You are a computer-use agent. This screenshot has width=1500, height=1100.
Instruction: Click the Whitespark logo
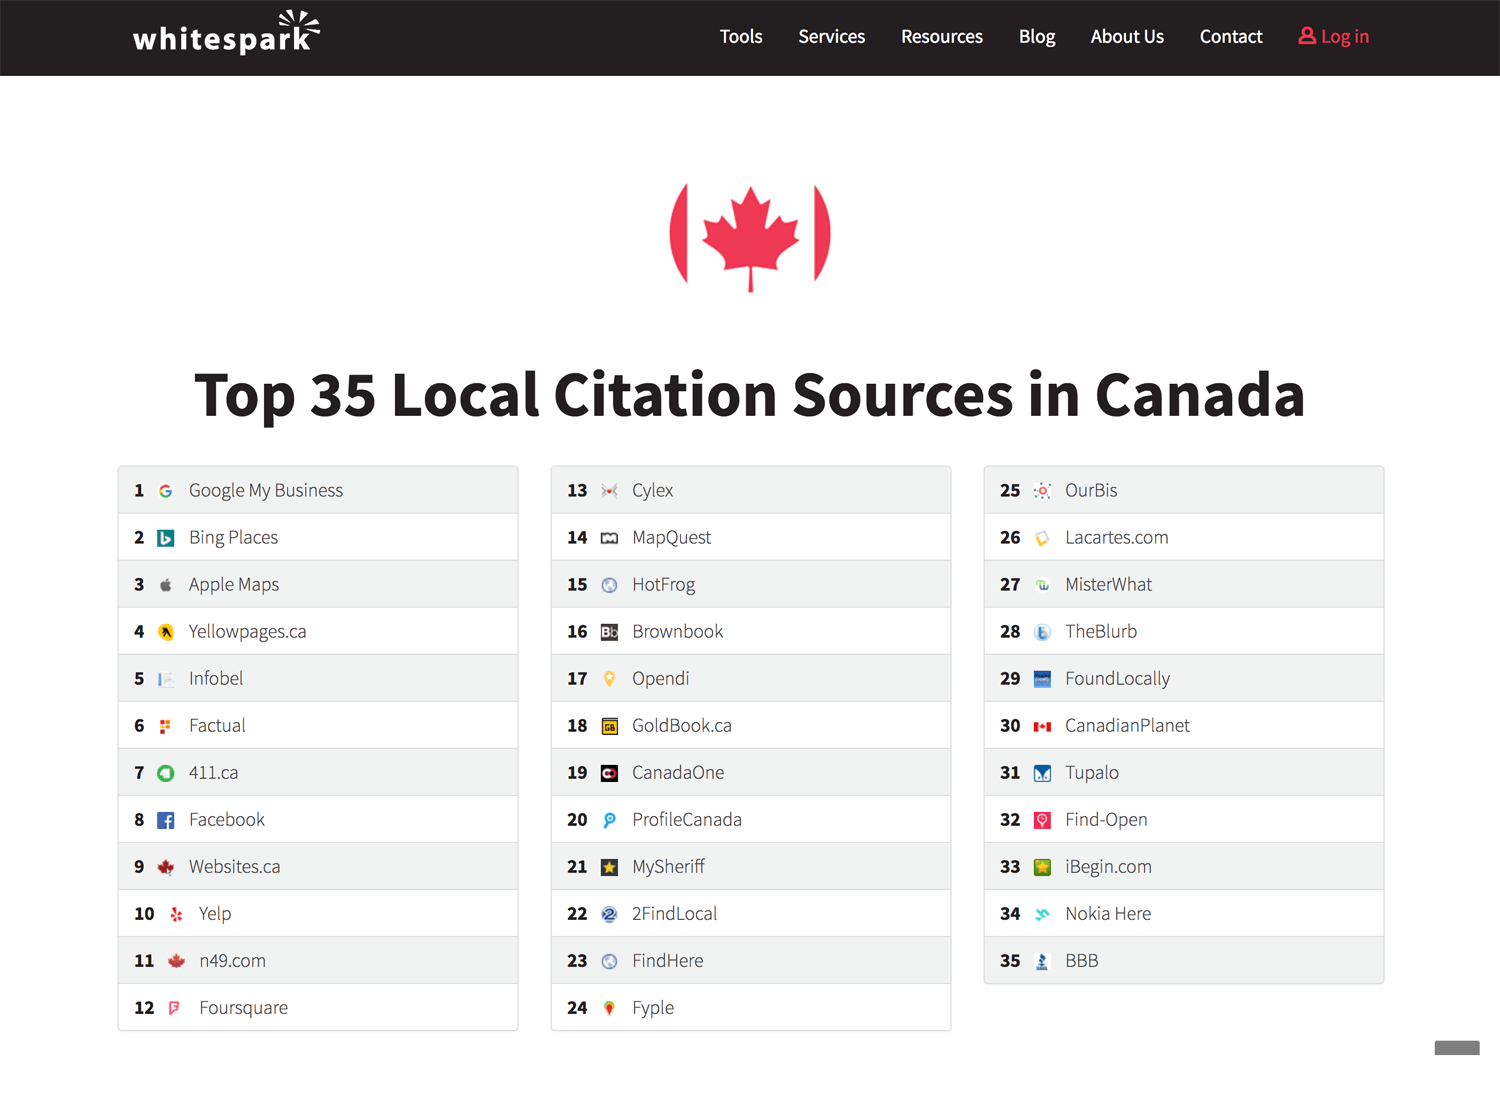click(x=226, y=33)
